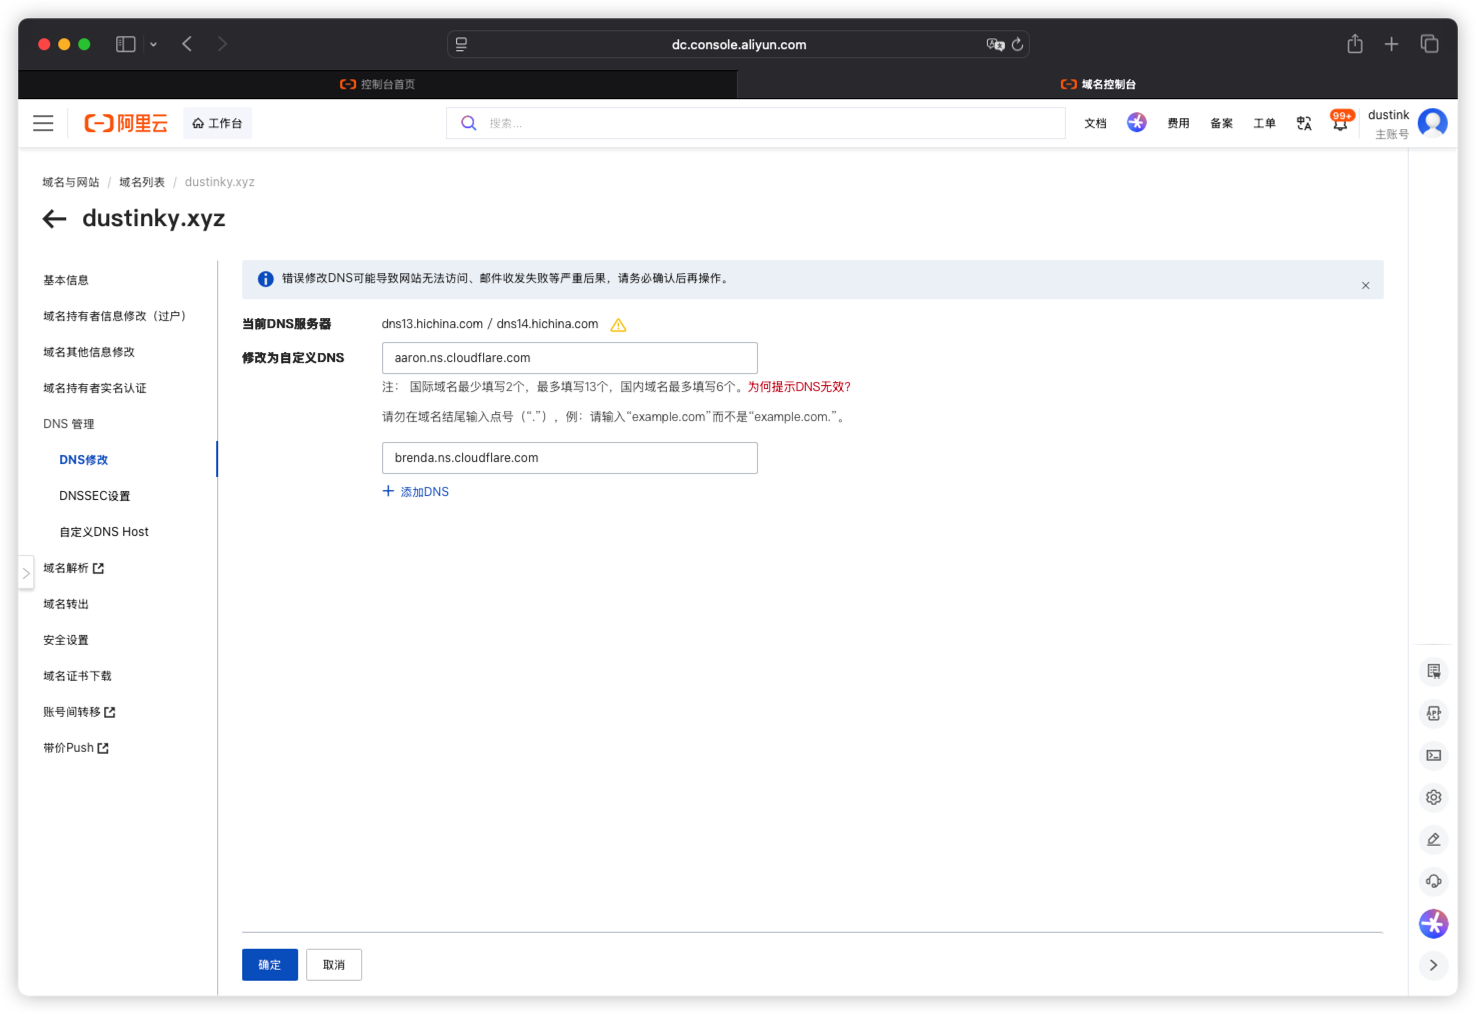This screenshot has width=1476, height=1014.
Task: Expand the collapsed left side panel
Action: coord(26,573)
